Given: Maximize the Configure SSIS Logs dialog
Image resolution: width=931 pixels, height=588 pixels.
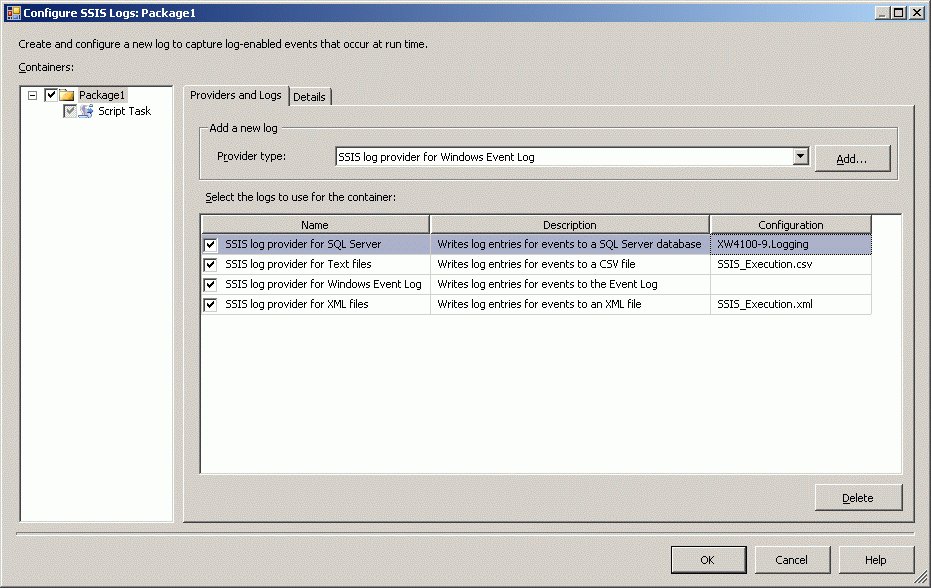Looking at the screenshot, I should 899,12.
